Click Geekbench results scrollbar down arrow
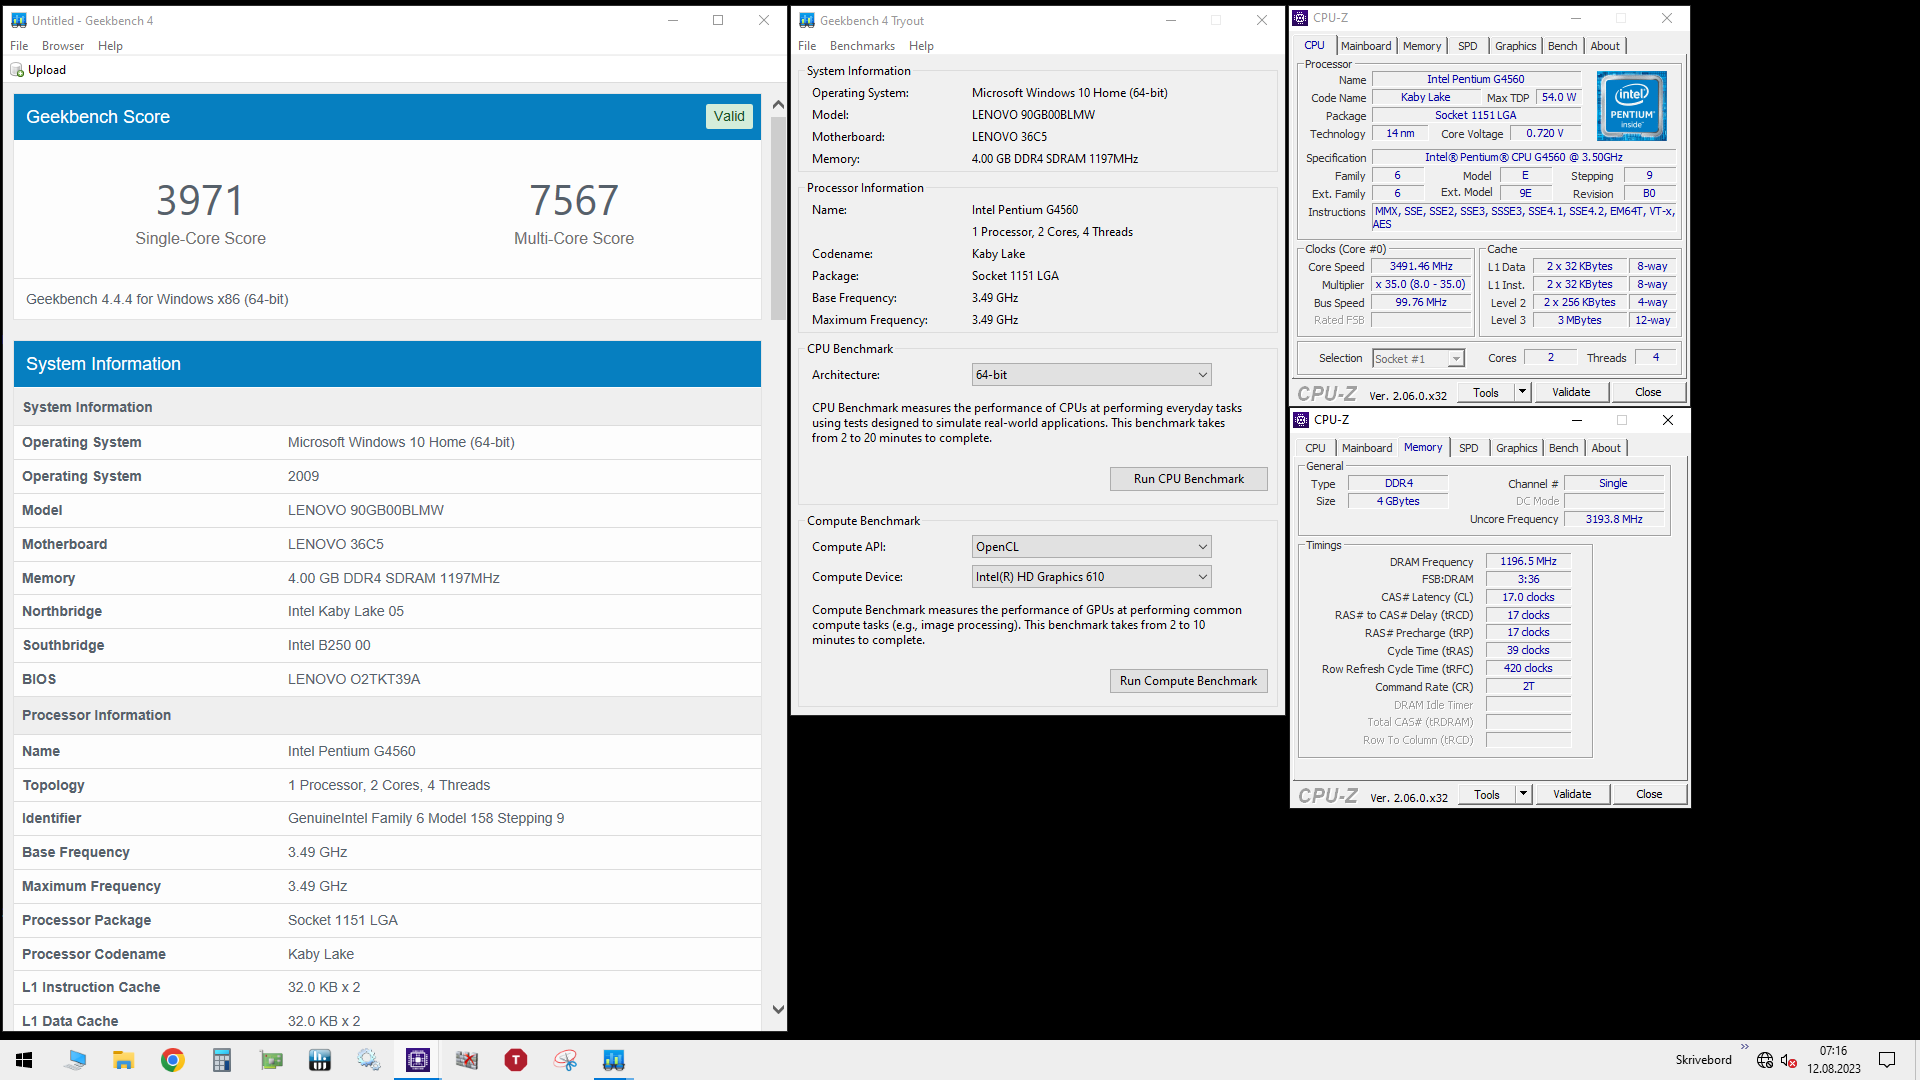Viewport: 1920px width, 1080px height. pos(778,1010)
